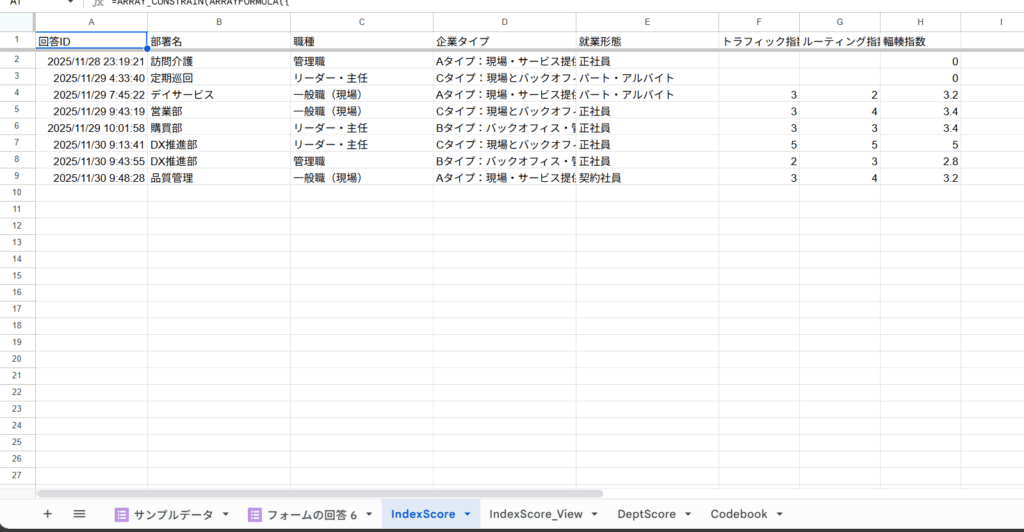1024x532 pixels.
Task: Click the horizontal scrollbar at the bottom
Action: click(x=320, y=493)
